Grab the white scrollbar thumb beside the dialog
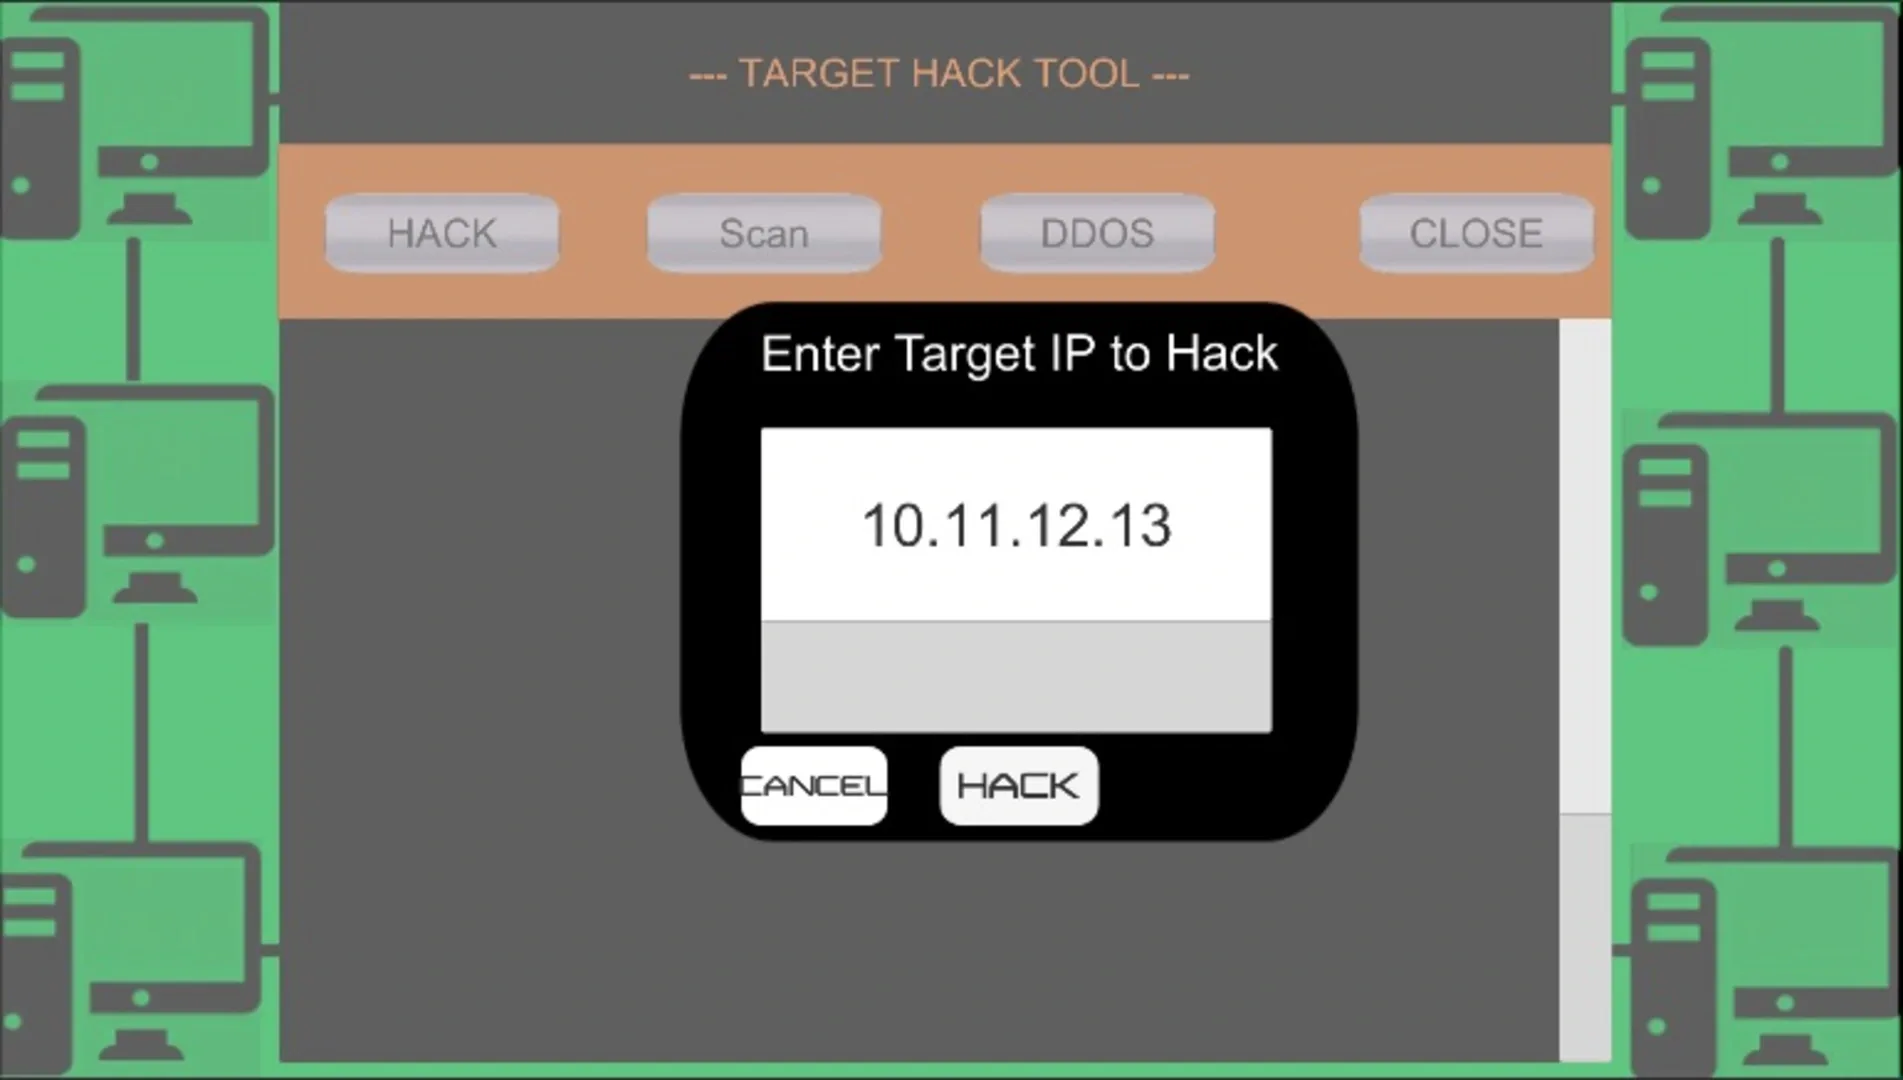This screenshot has height=1080, width=1903. pos(1585,567)
